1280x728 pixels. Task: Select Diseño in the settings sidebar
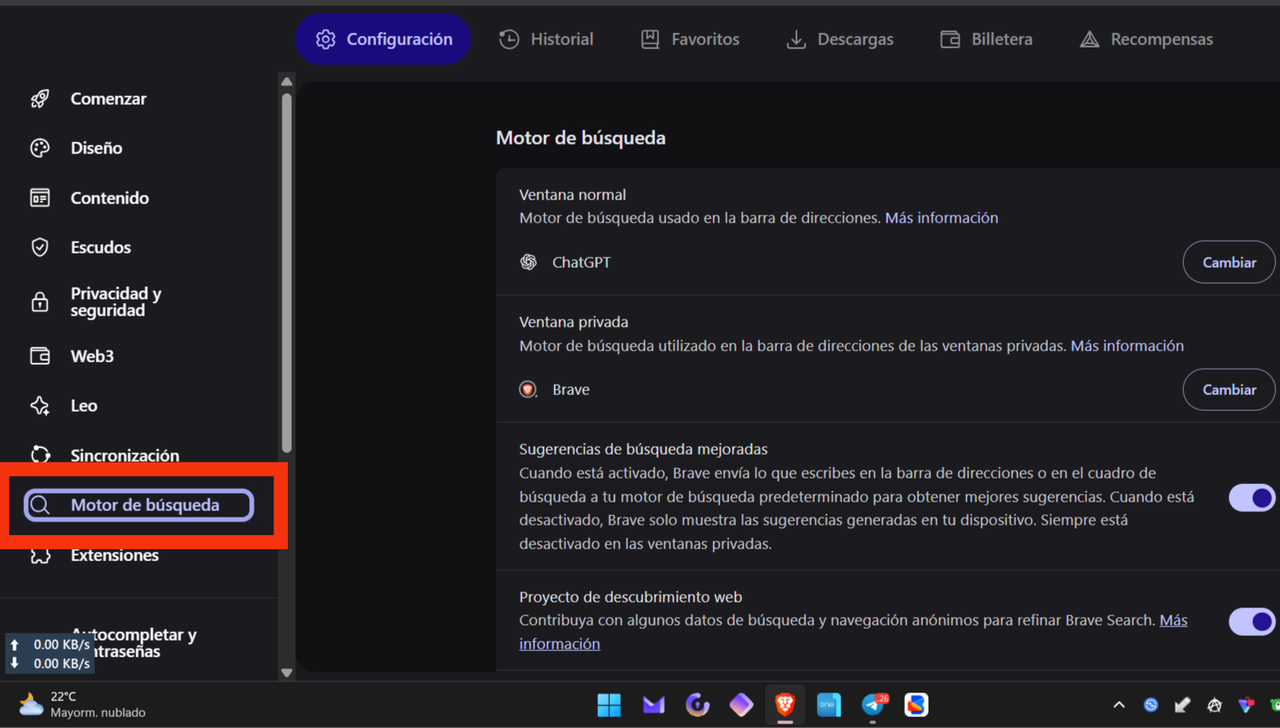[x=96, y=148]
